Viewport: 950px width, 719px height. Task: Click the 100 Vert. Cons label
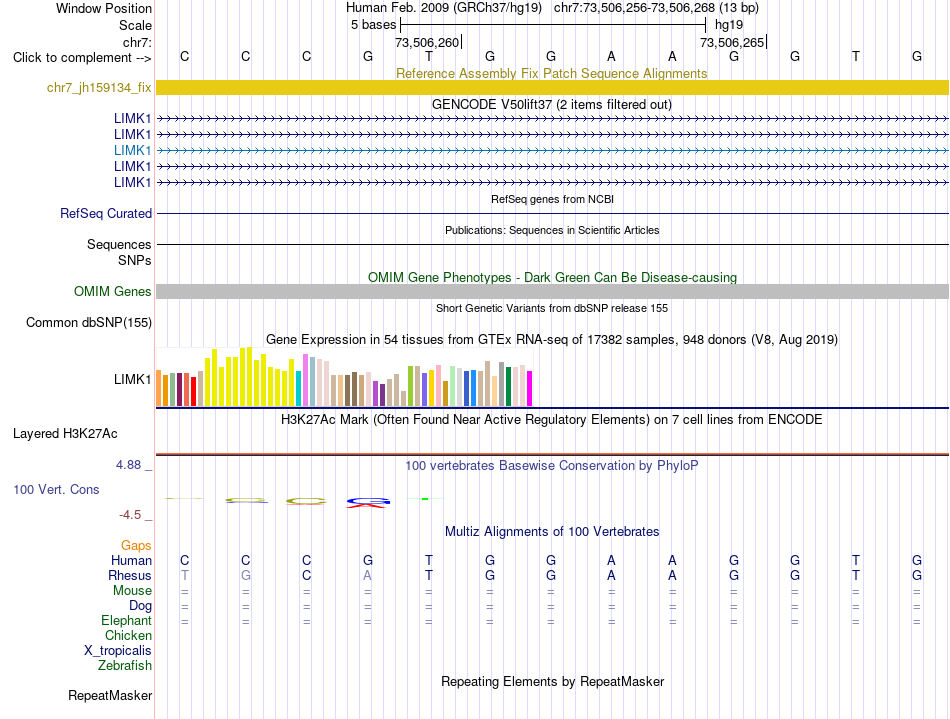tap(56, 489)
